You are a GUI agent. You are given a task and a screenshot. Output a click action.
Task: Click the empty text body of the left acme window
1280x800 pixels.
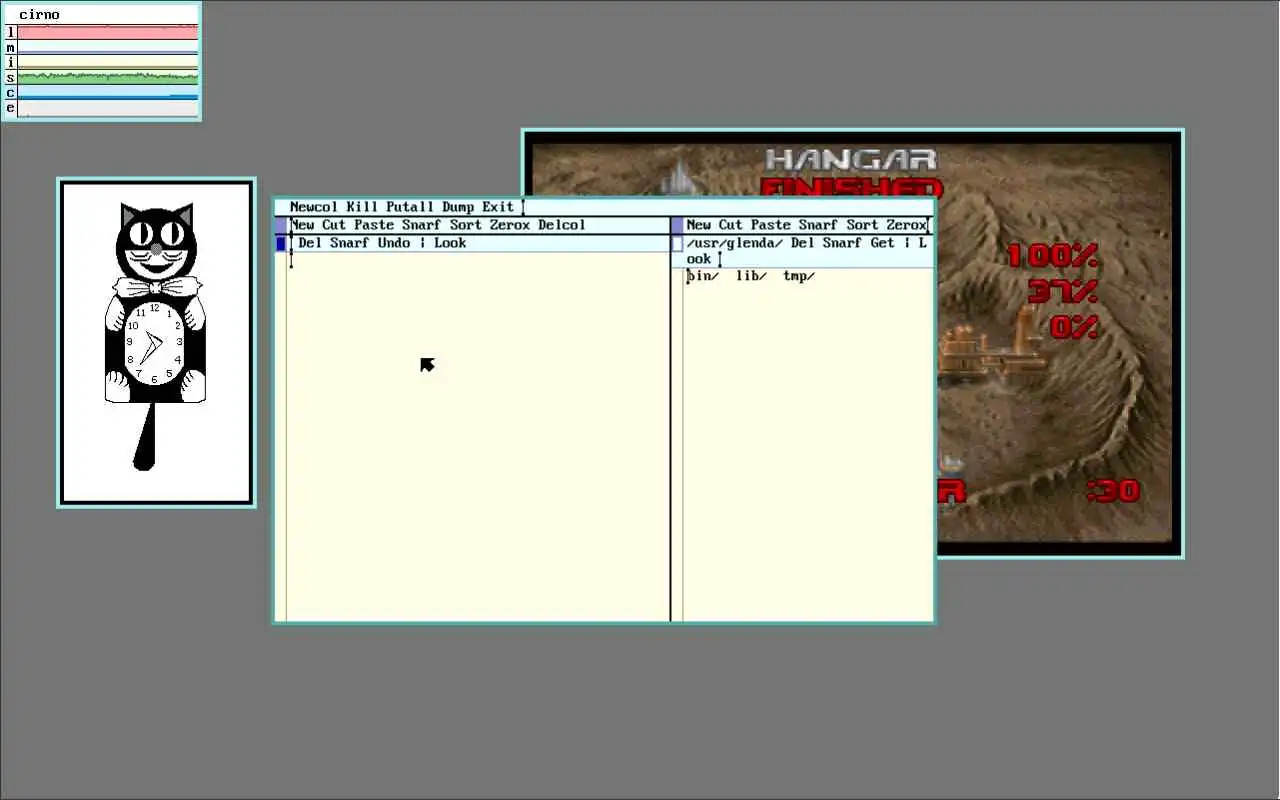(x=478, y=436)
